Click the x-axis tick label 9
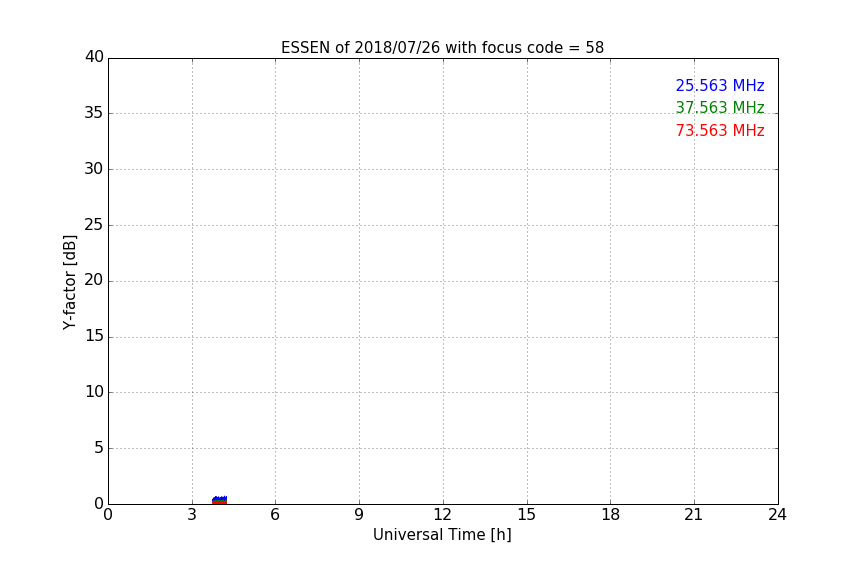This screenshot has height=576, width=864. click(x=359, y=515)
